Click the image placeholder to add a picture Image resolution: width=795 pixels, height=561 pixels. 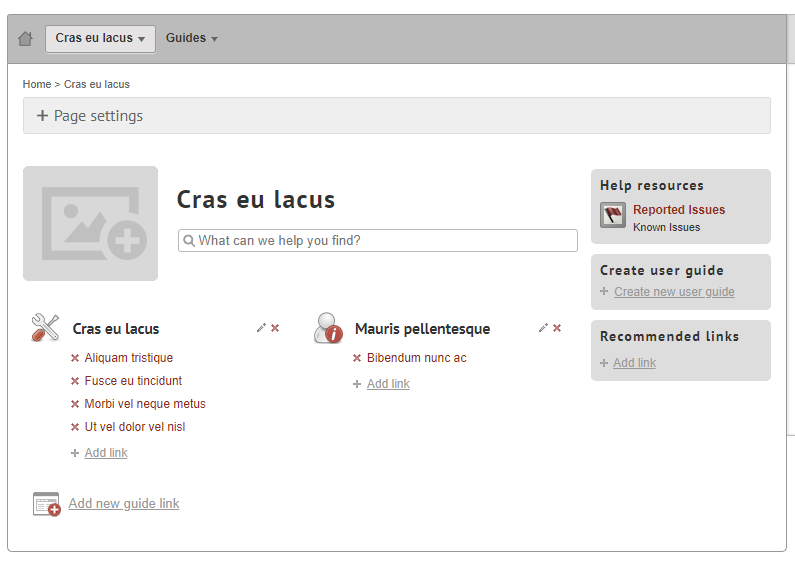point(90,223)
